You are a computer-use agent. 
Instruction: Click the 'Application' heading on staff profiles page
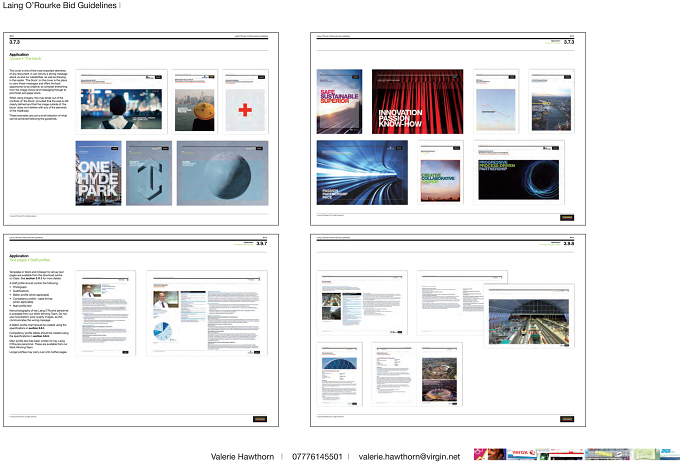click(x=19, y=256)
